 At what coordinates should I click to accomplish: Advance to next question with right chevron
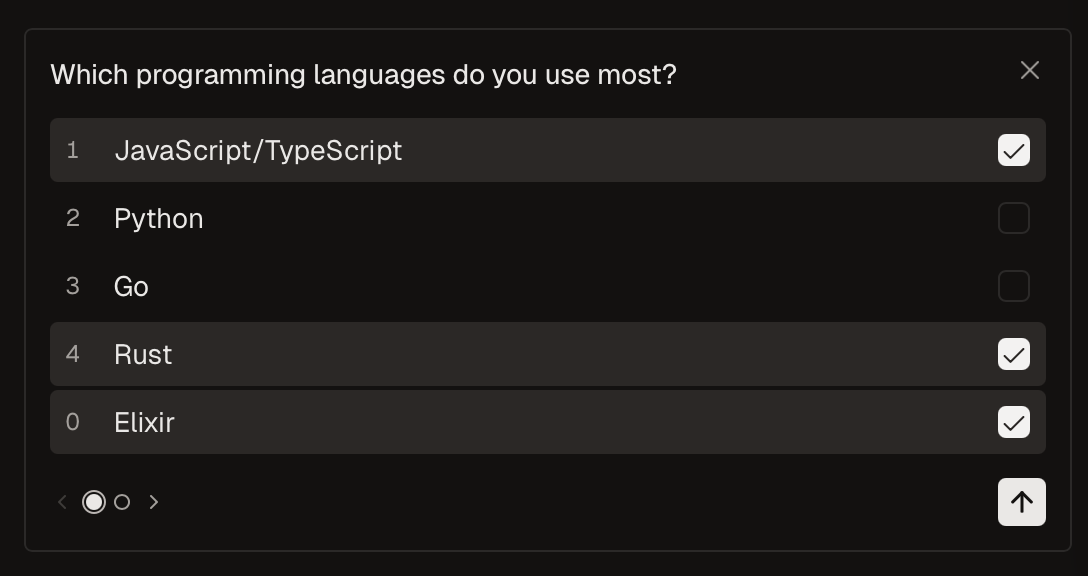tap(154, 502)
